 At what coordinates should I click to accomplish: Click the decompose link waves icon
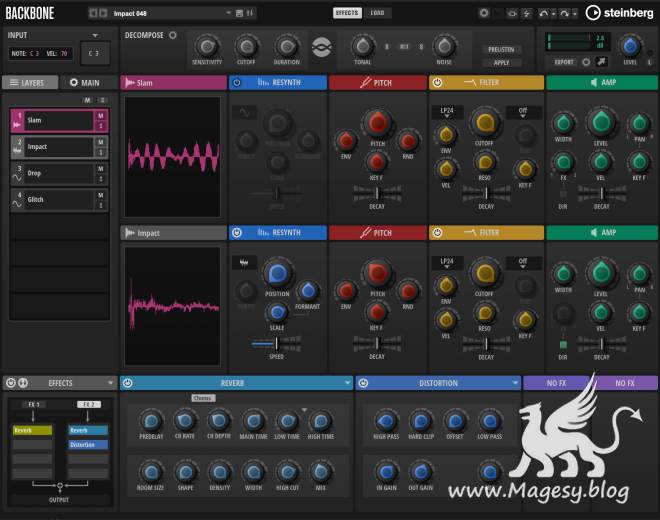[x=322, y=47]
